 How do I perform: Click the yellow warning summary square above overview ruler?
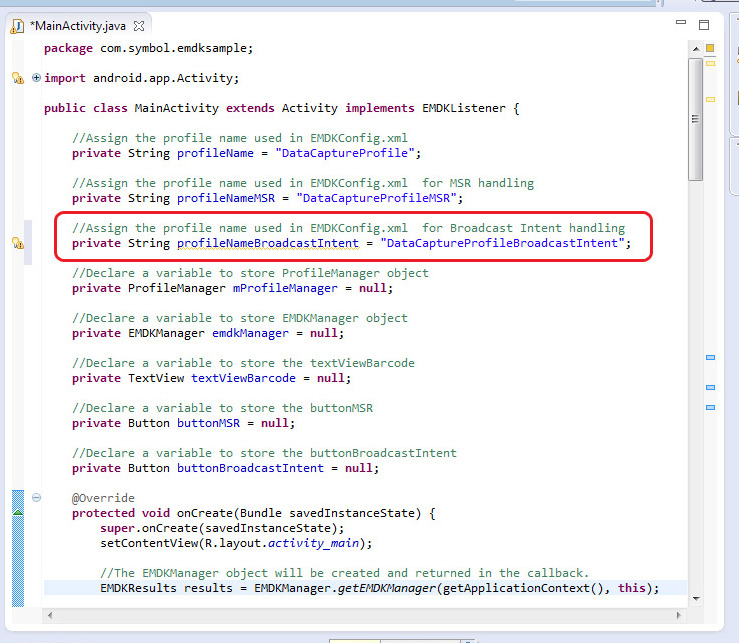710,48
